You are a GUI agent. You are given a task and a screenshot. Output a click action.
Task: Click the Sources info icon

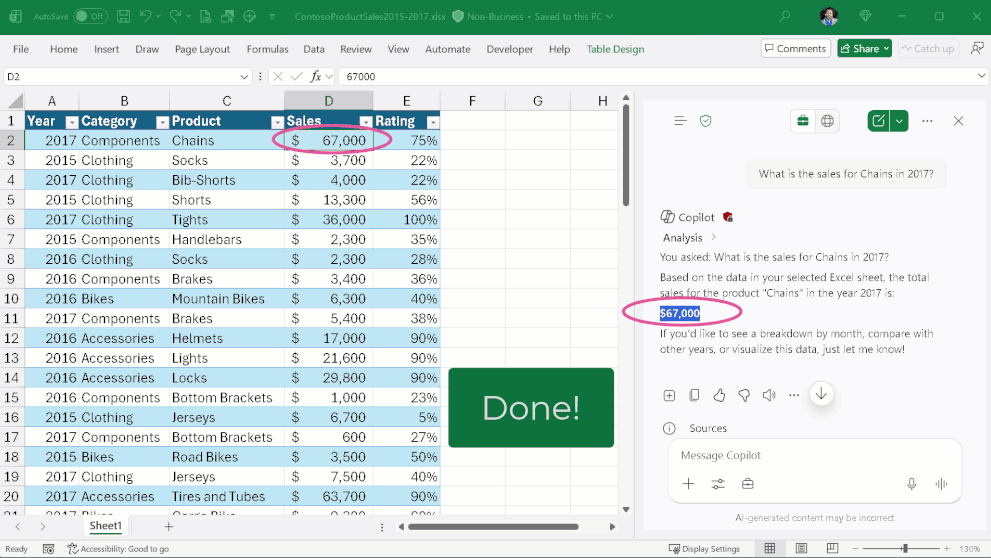(x=669, y=428)
